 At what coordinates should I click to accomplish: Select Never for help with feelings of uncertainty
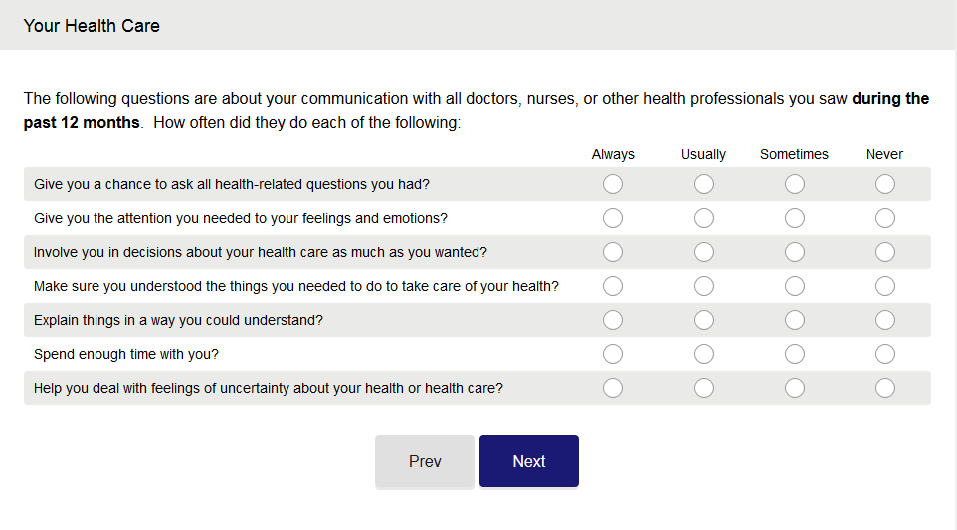pyautogui.click(x=884, y=388)
